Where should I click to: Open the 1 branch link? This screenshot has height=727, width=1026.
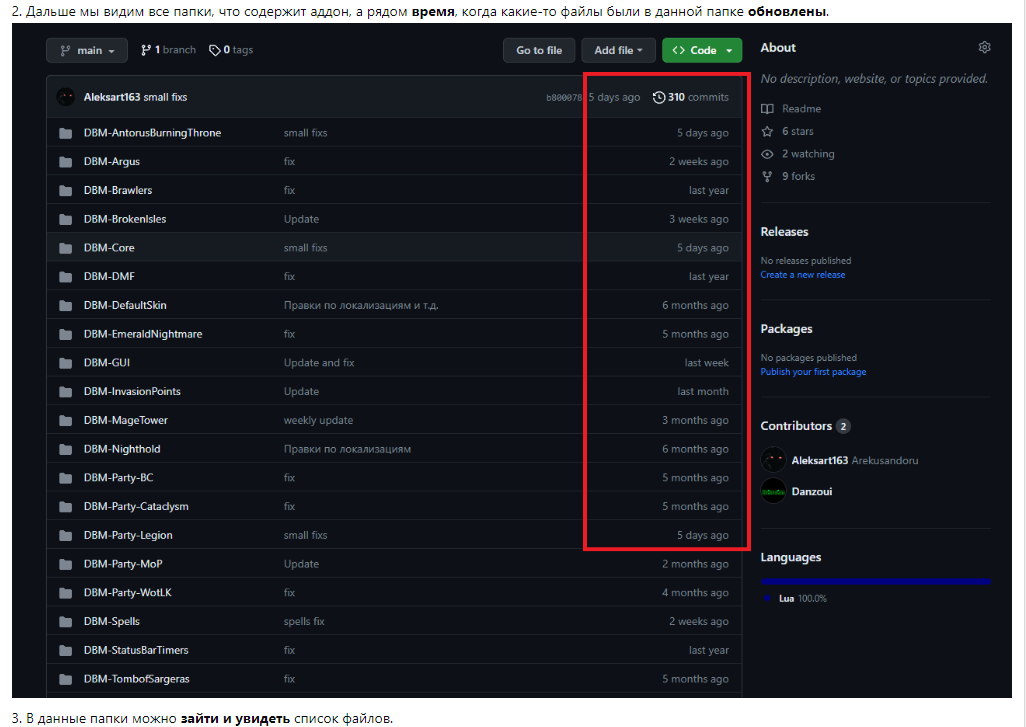coord(169,50)
